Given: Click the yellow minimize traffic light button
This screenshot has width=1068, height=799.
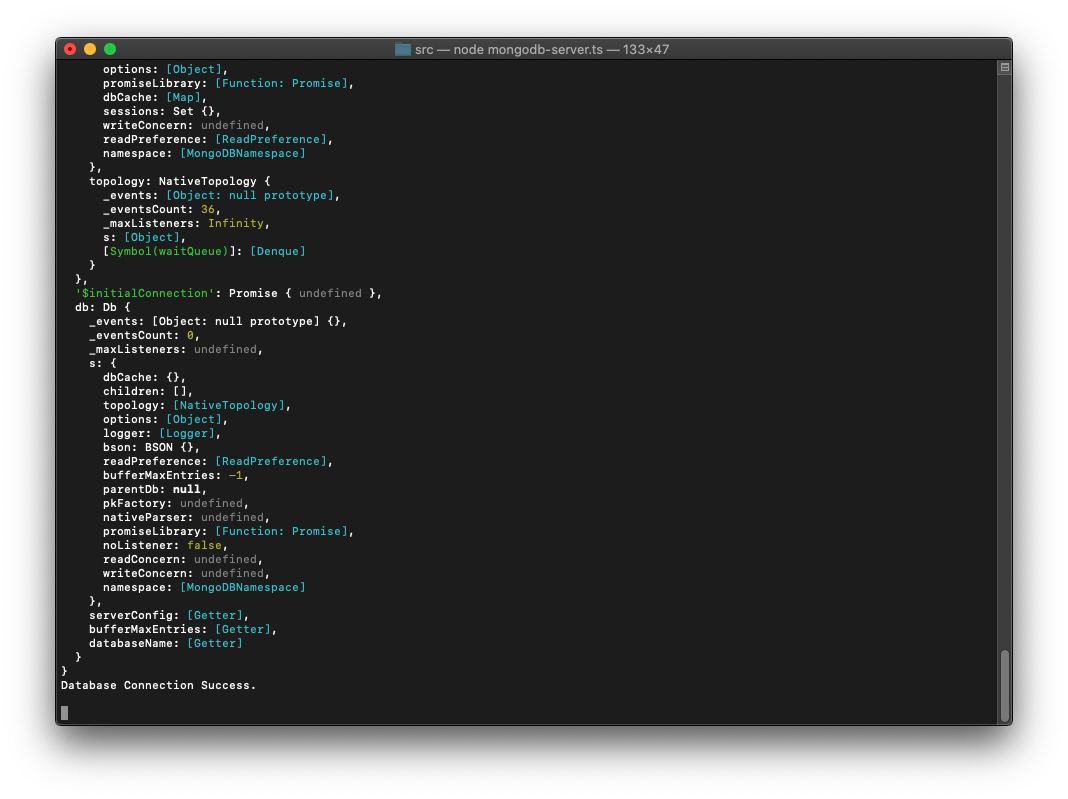Looking at the screenshot, I should (90, 48).
